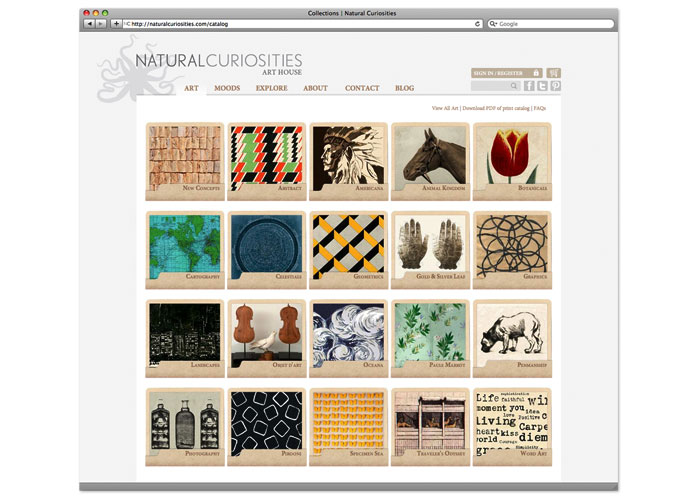Open the Abstract collection folder
This screenshot has width=700, height=500.
pyautogui.click(x=267, y=162)
